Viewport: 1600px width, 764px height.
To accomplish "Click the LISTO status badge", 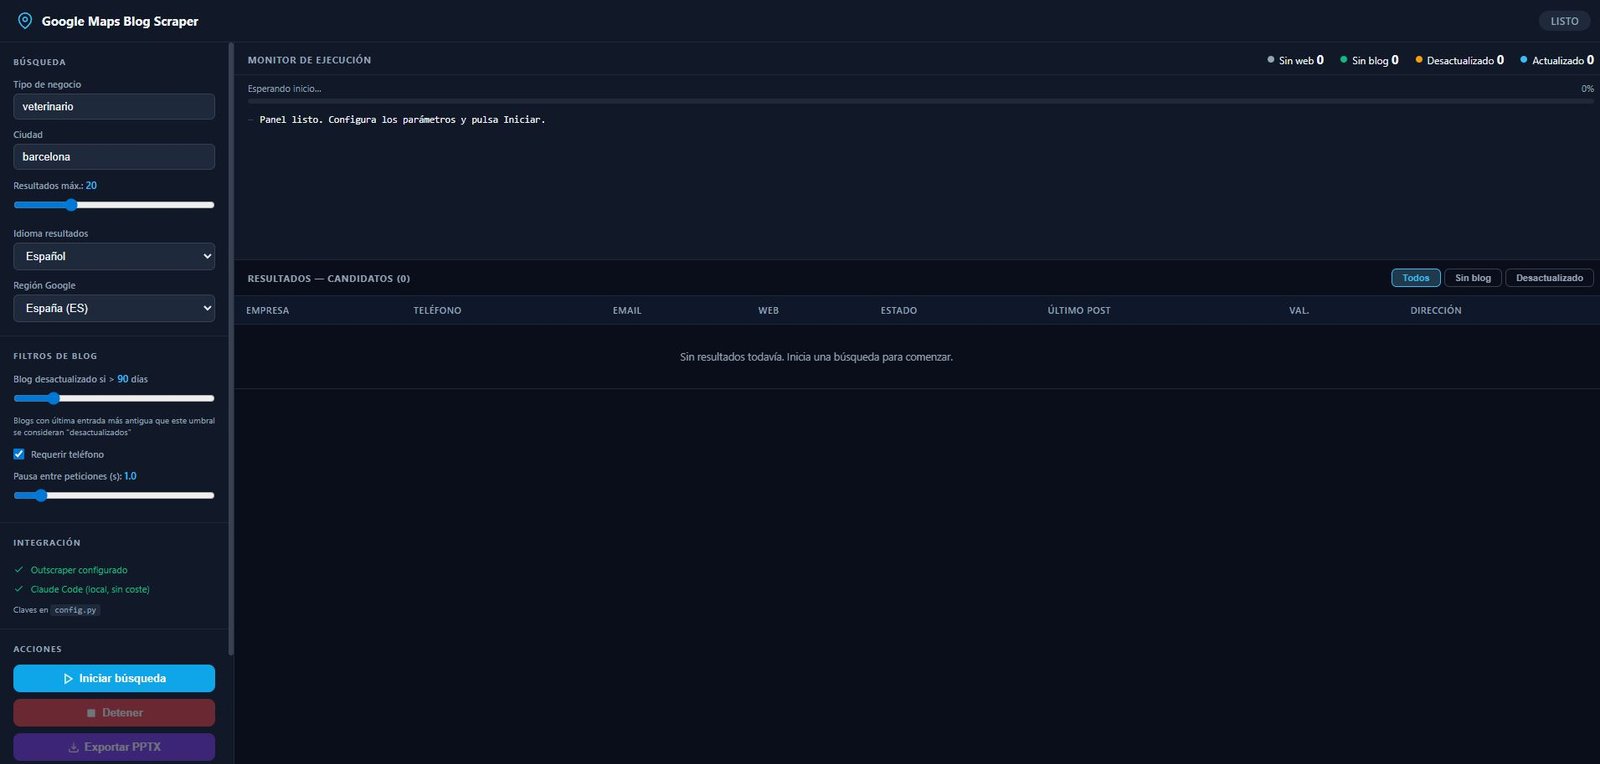I will click(x=1565, y=21).
